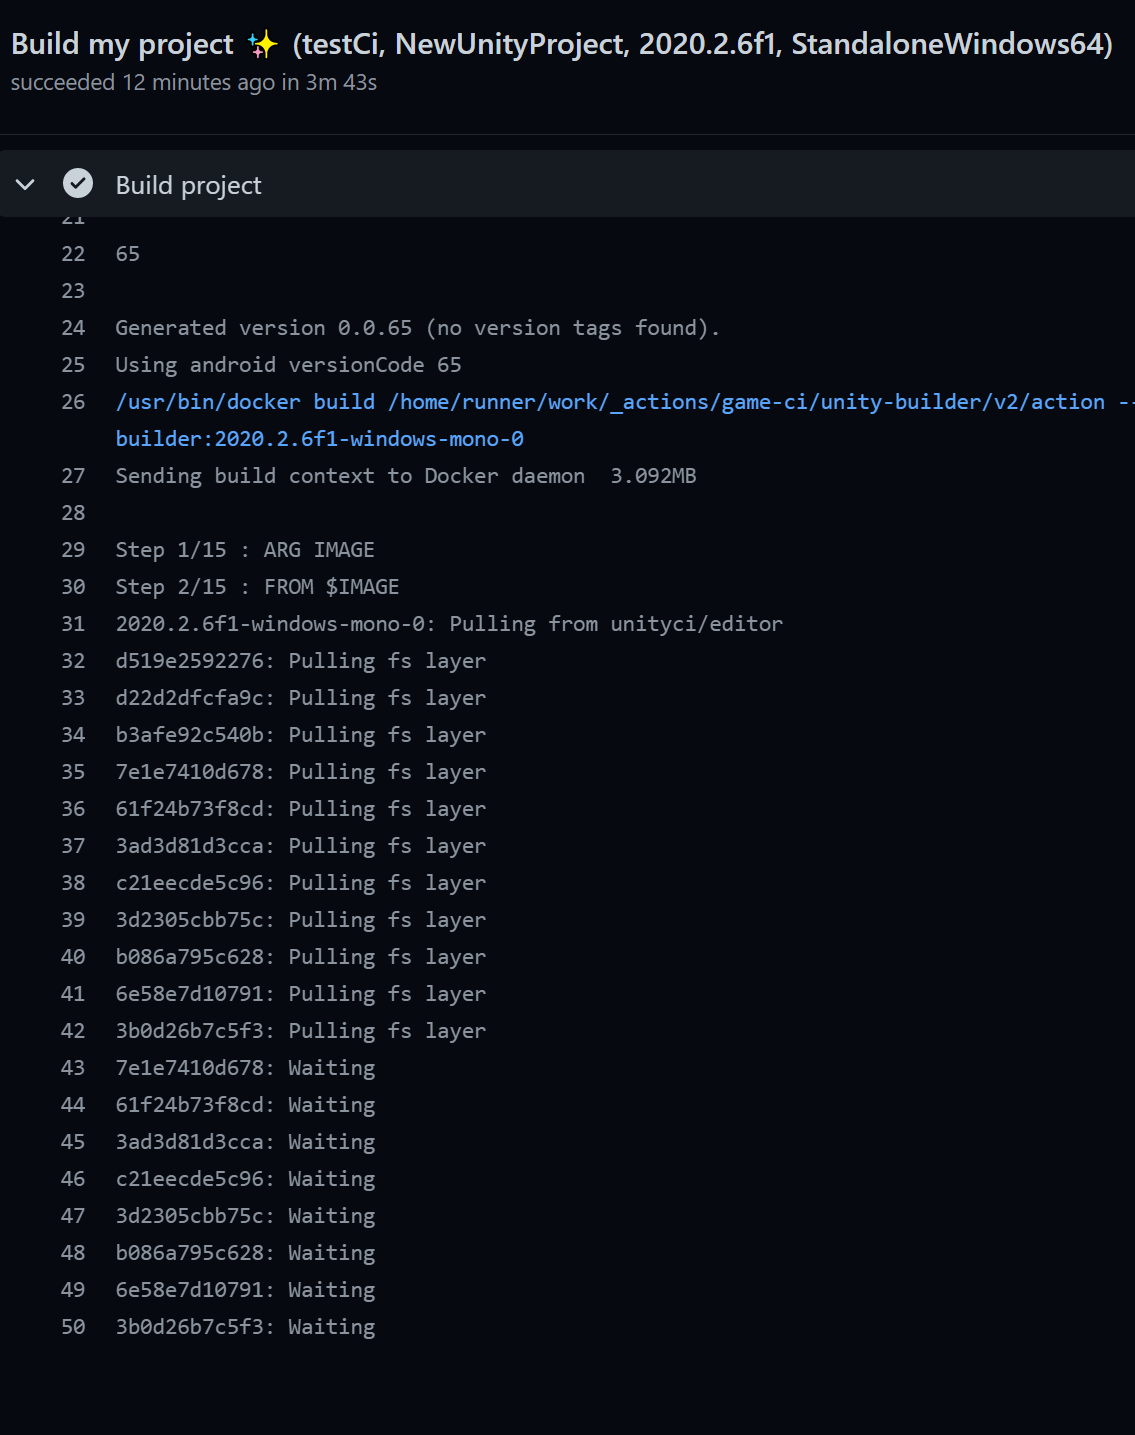Image resolution: width=1135 pixels, height=1435 pixels.
Task: Click line number 50 at log bottom
Action: point(73,1326)
